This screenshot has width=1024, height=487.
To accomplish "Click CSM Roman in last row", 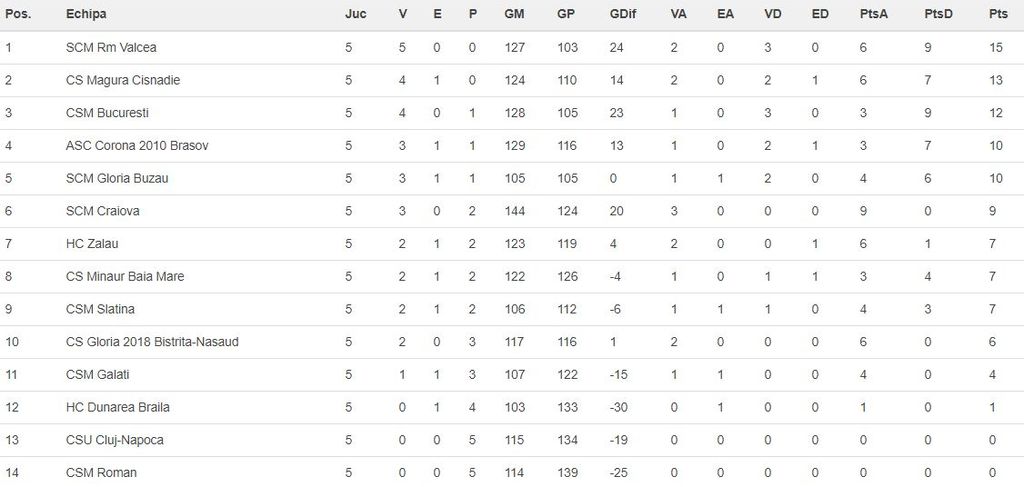I will coord(101,473).
